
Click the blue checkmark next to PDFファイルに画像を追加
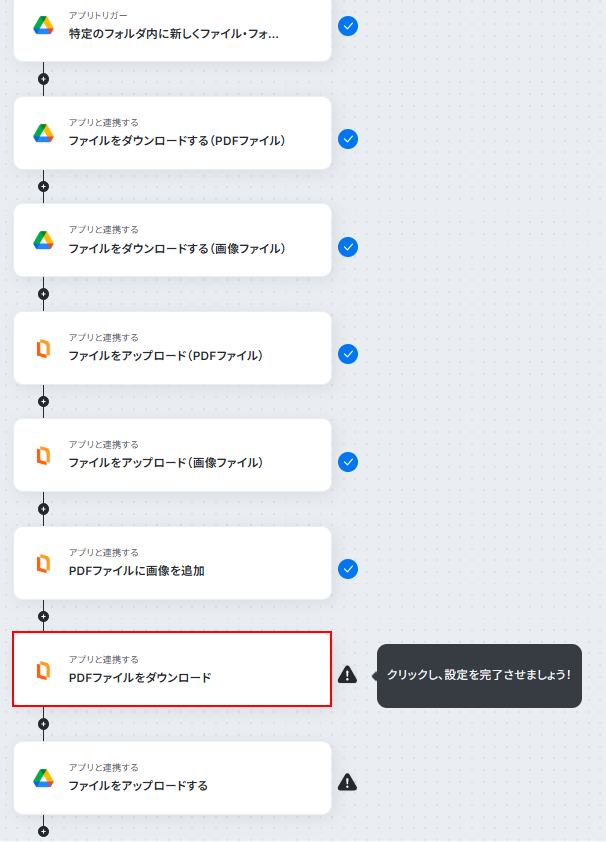(x=348, y=569)
